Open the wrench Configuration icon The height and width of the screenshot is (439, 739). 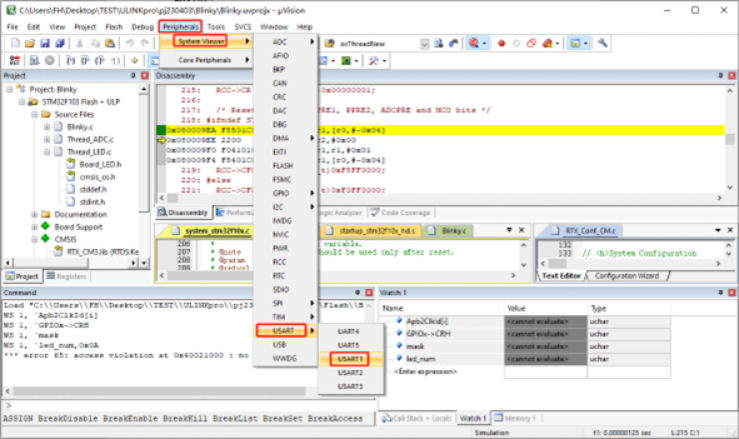pyautogui.click(x=602, y=44)
